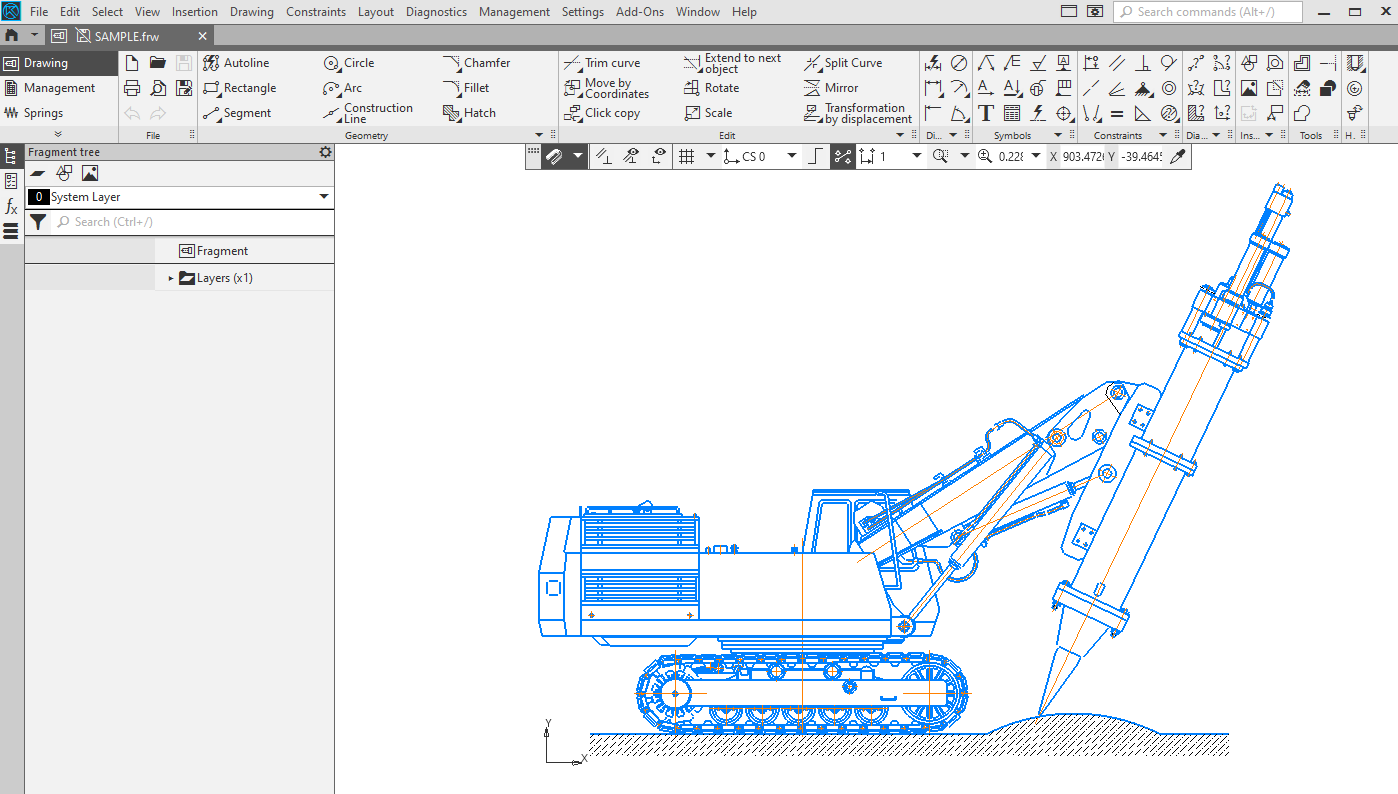Toggle the grid display button
Viewport: 1398px width, 794px height.
click(x=686, y=156)
